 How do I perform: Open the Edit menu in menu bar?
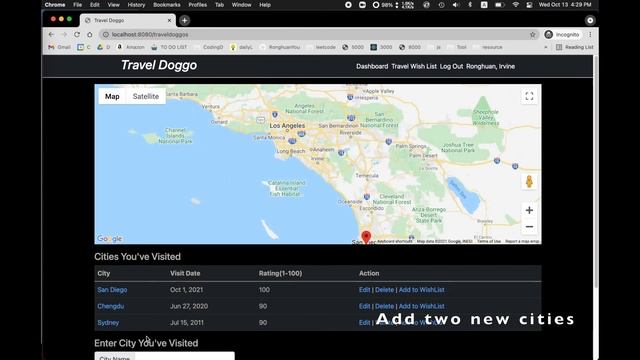95,5
